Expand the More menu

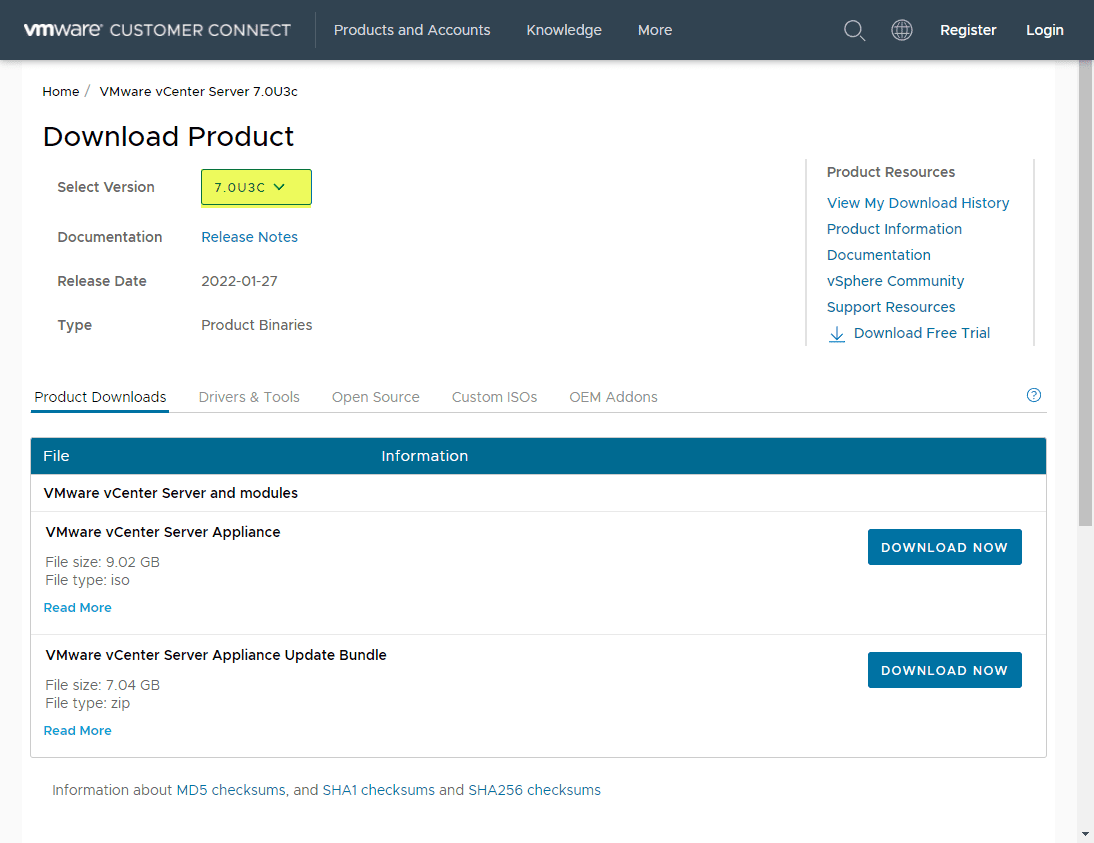(655, 30)
